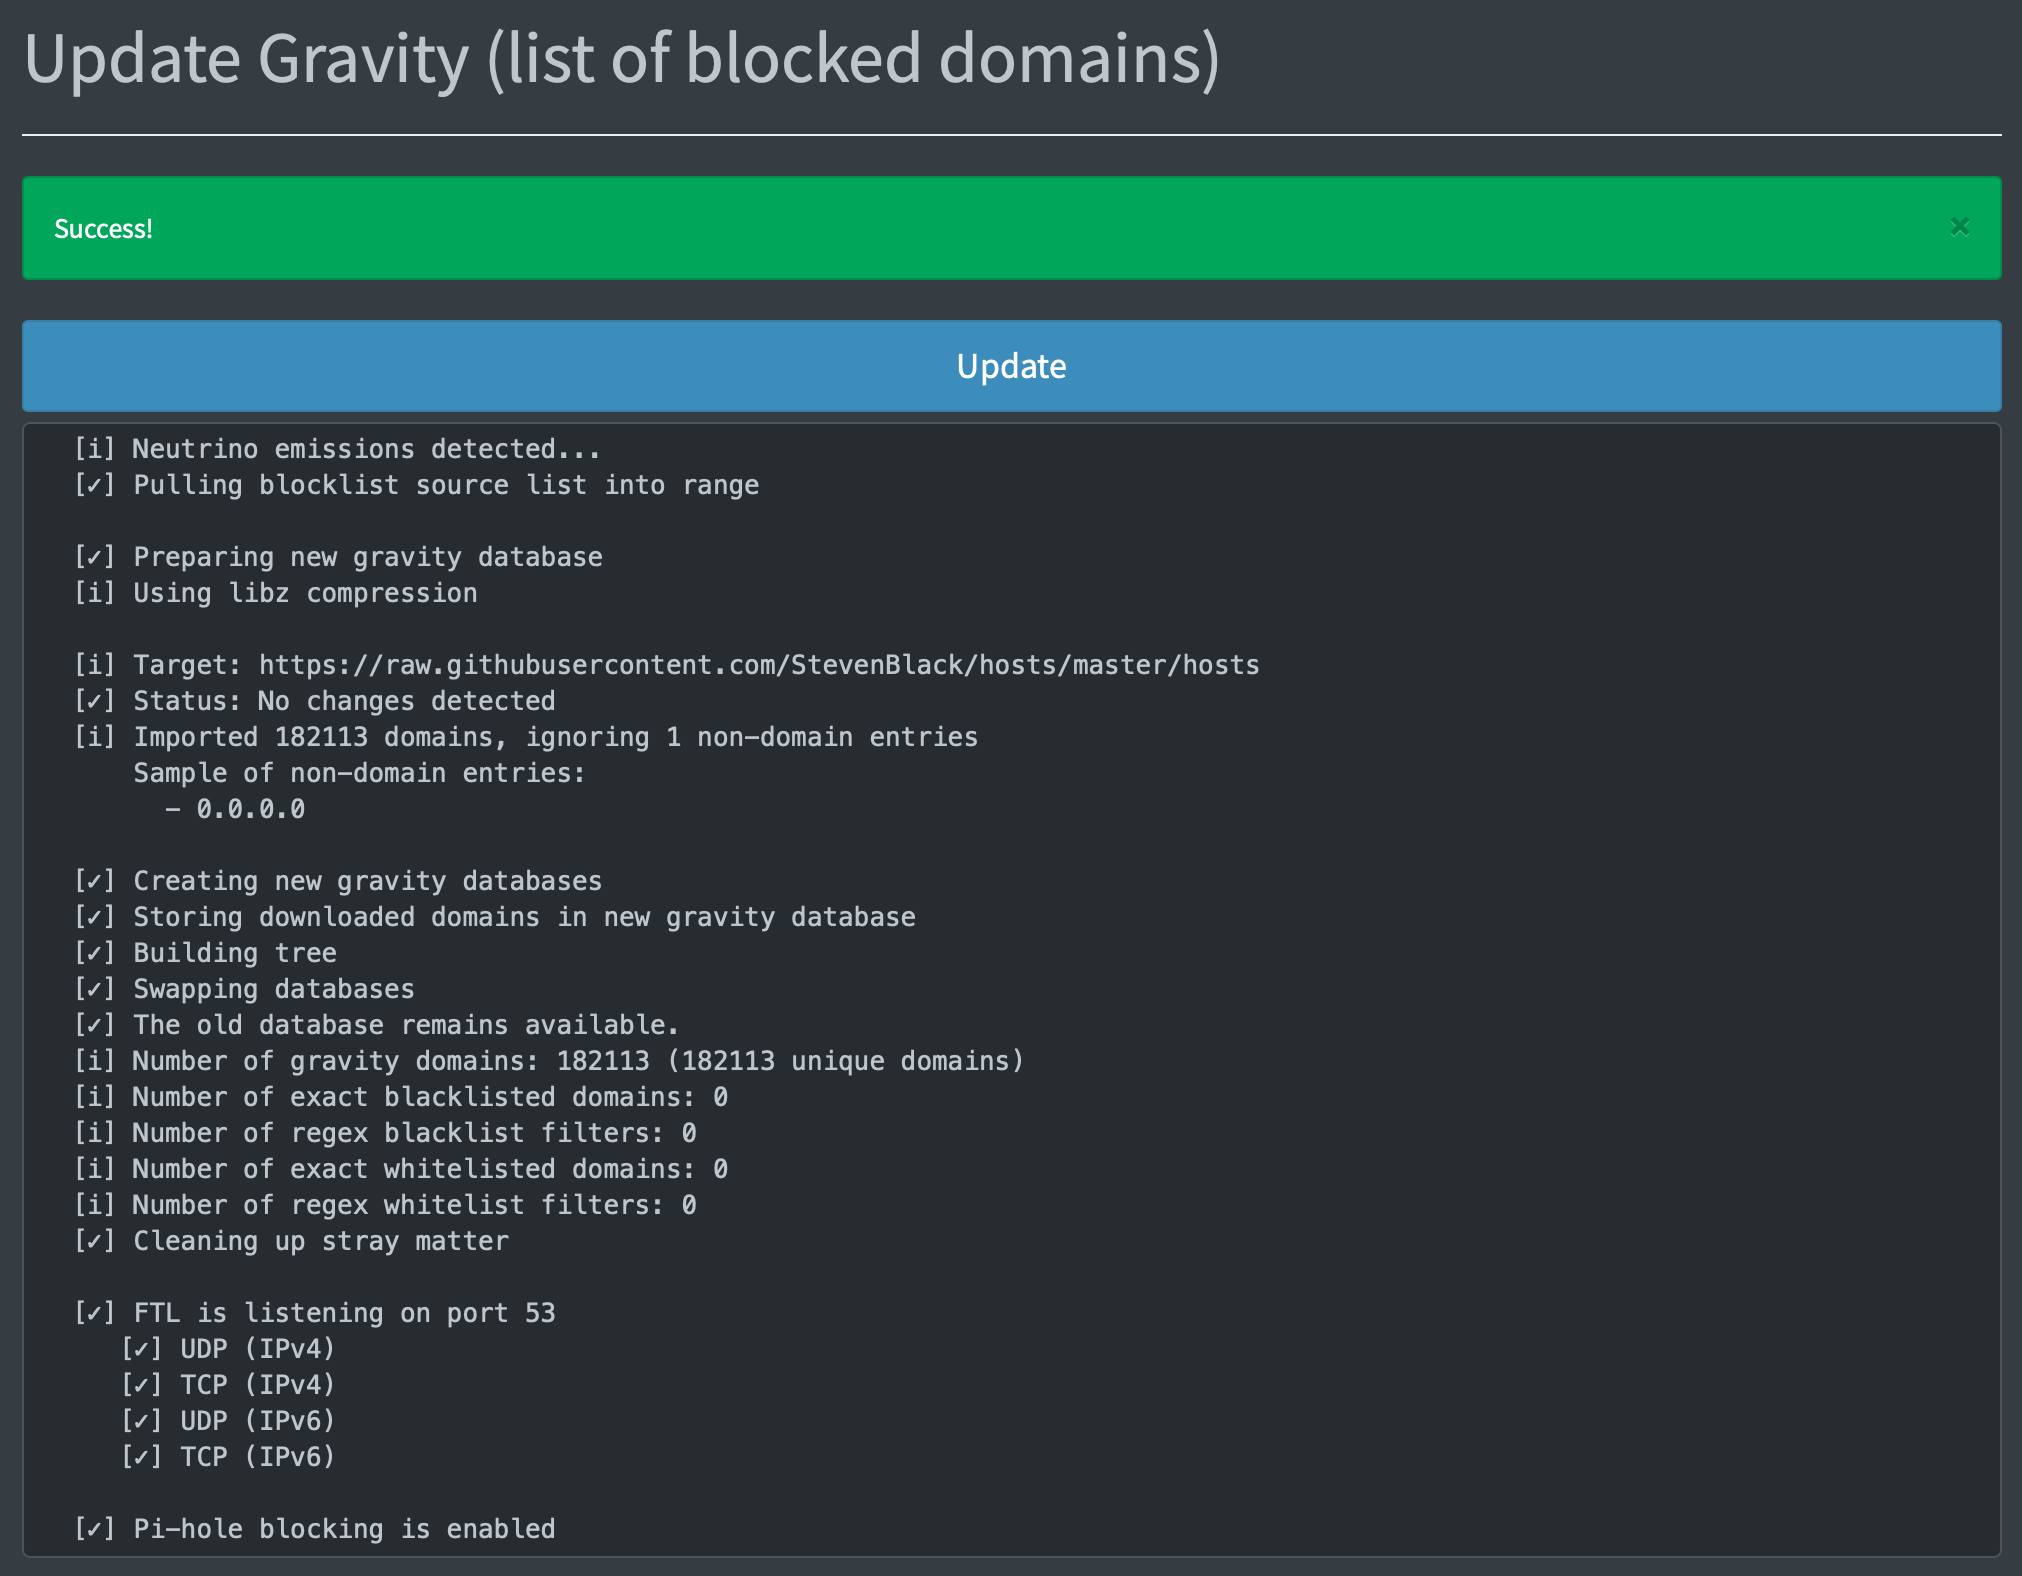The width and height of the screenshot is (2022, 1576).
Task: Click 'Using libz compression' log line
Action: coord(275,593)
